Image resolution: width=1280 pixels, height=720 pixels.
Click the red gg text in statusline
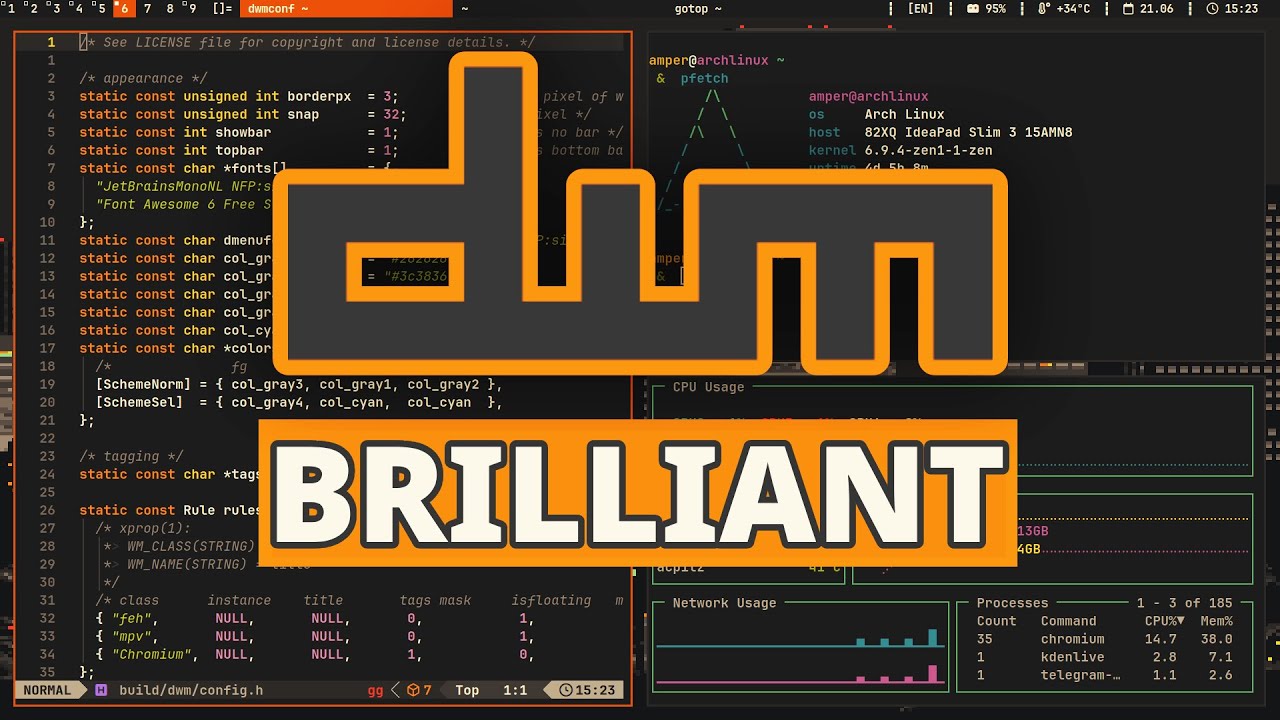click(375, 690)
